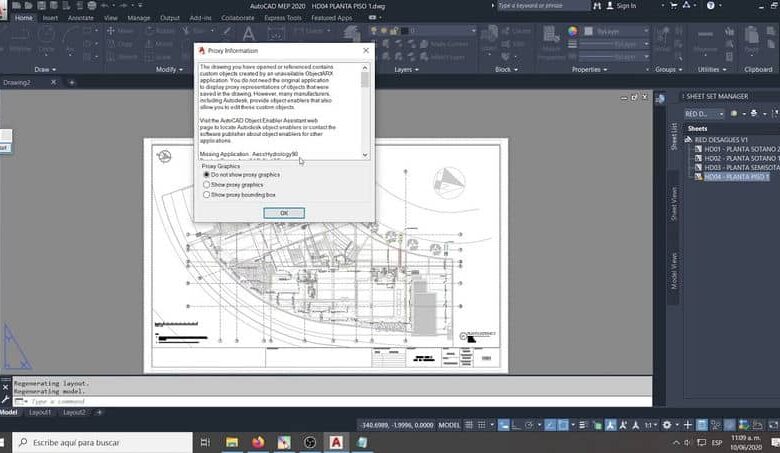Click the Quick Access Undo arrow
This screenshot has height=453, width=780.
105,5
